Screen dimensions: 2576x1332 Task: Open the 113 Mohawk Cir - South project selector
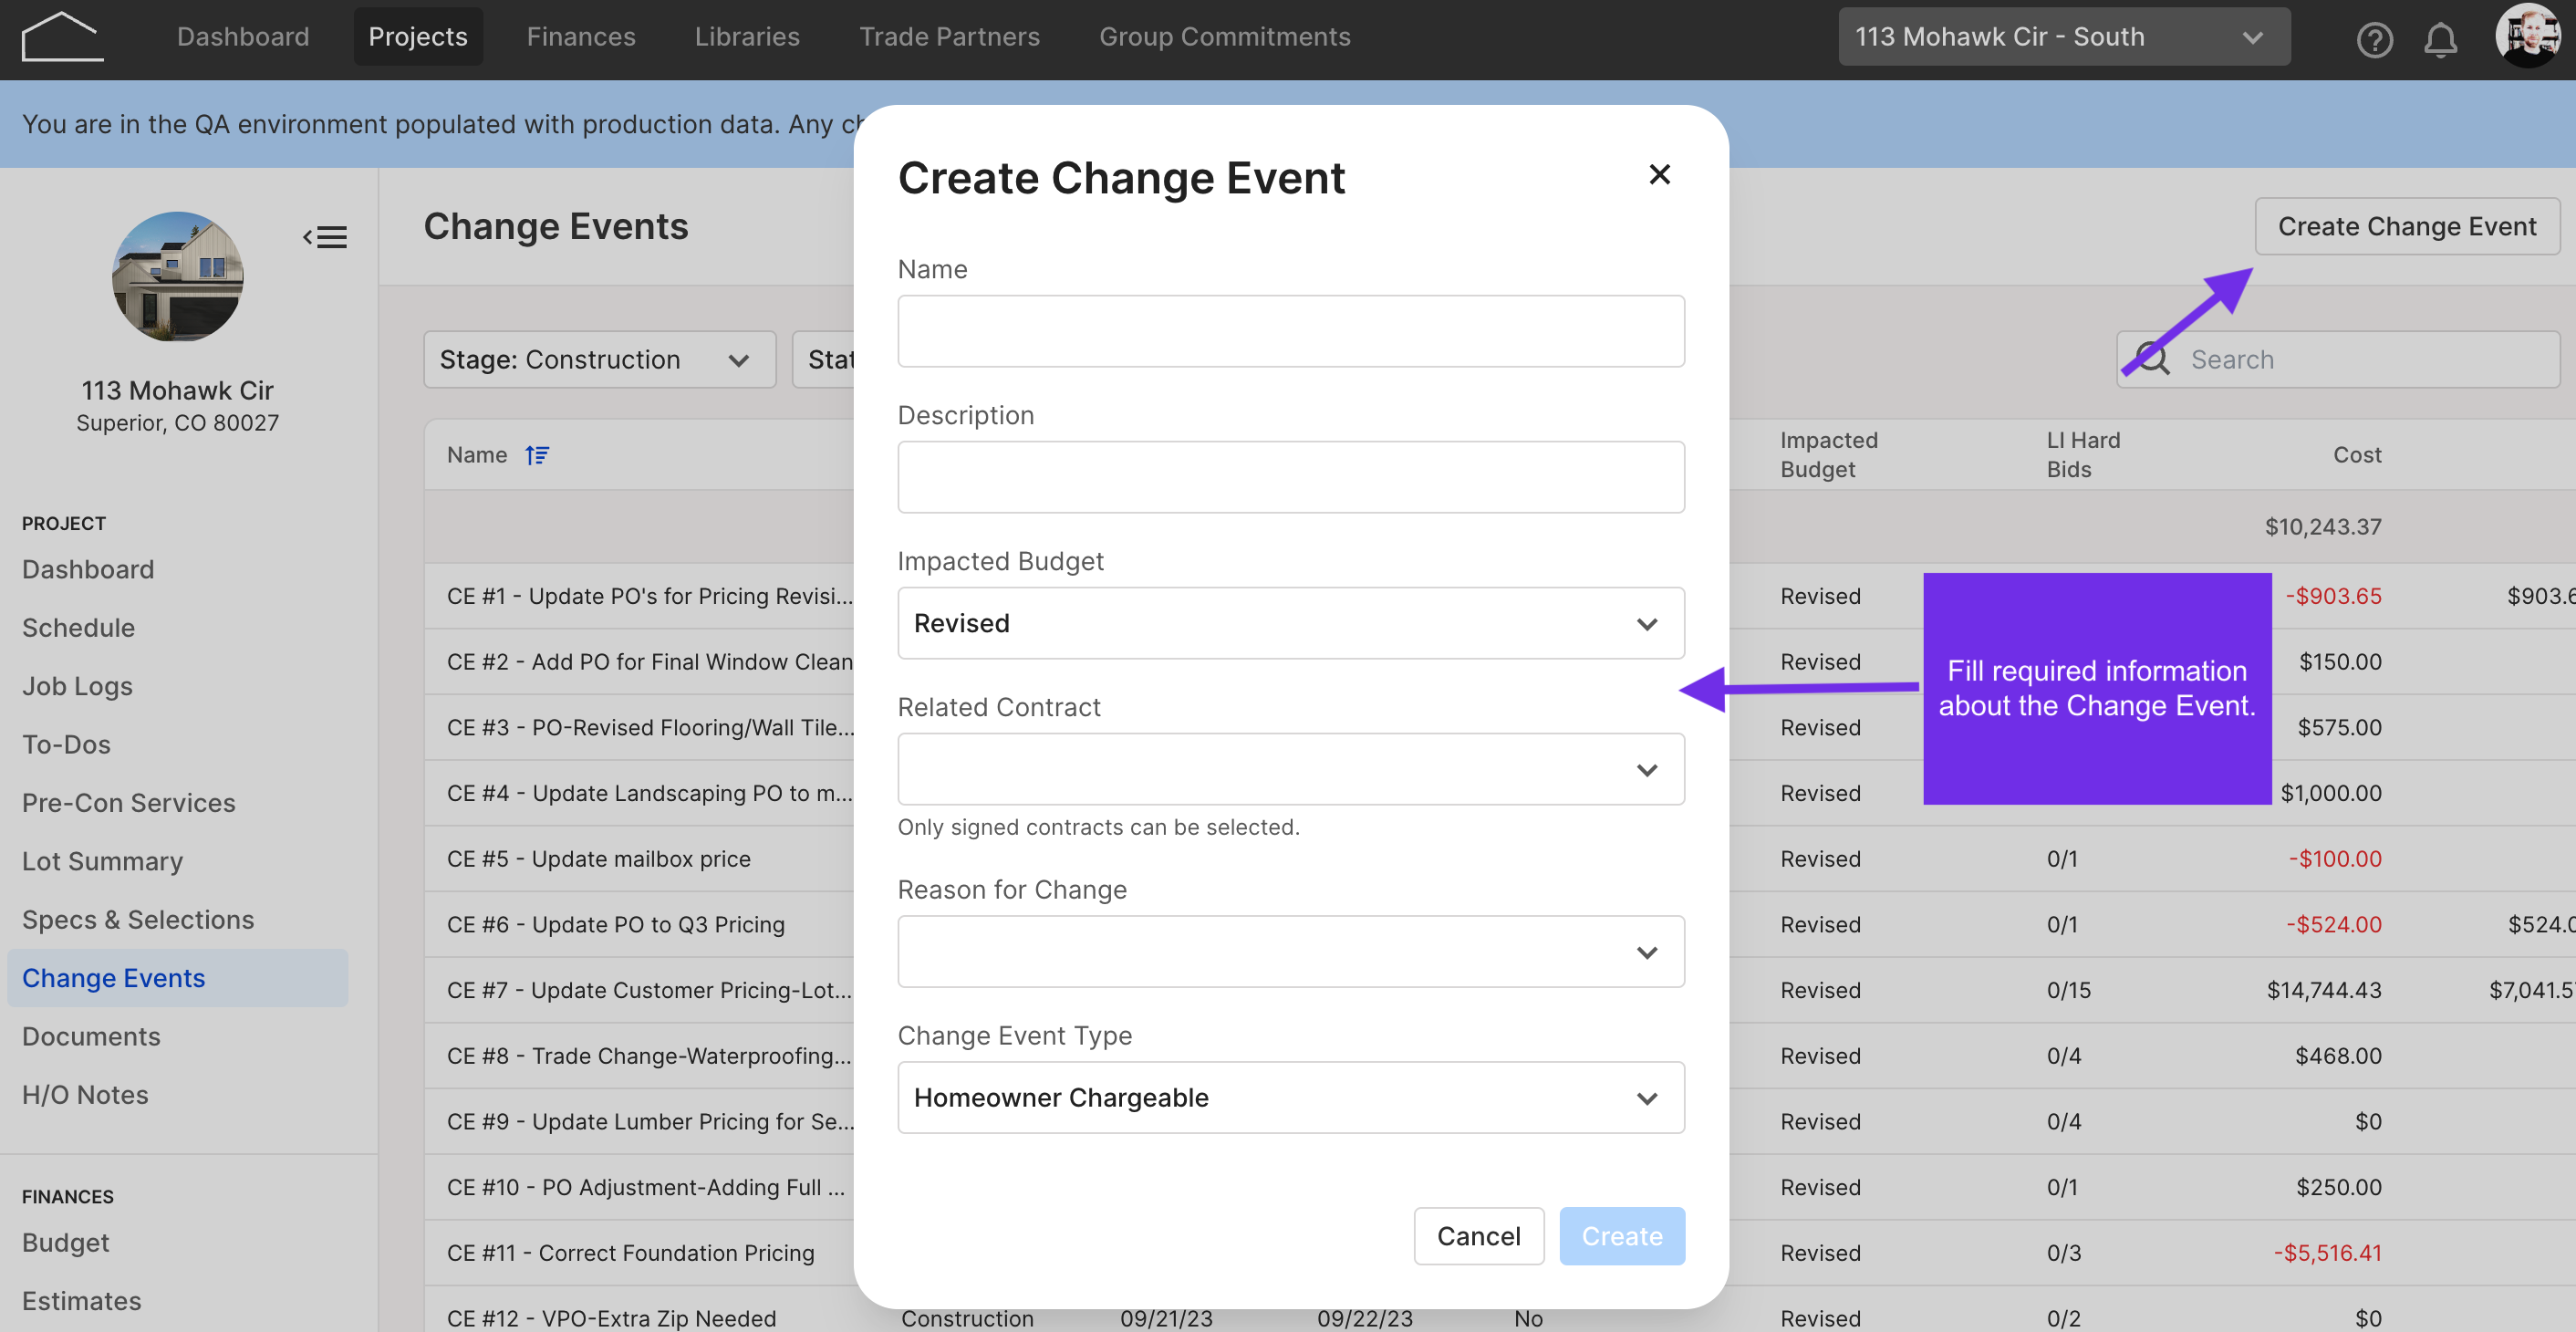coord(2064,37)
